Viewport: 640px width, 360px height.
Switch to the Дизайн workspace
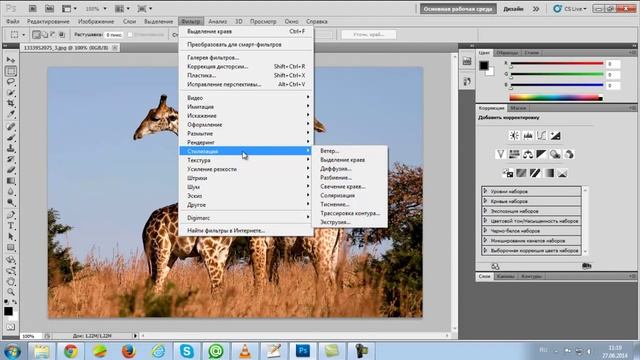(513, 9)
